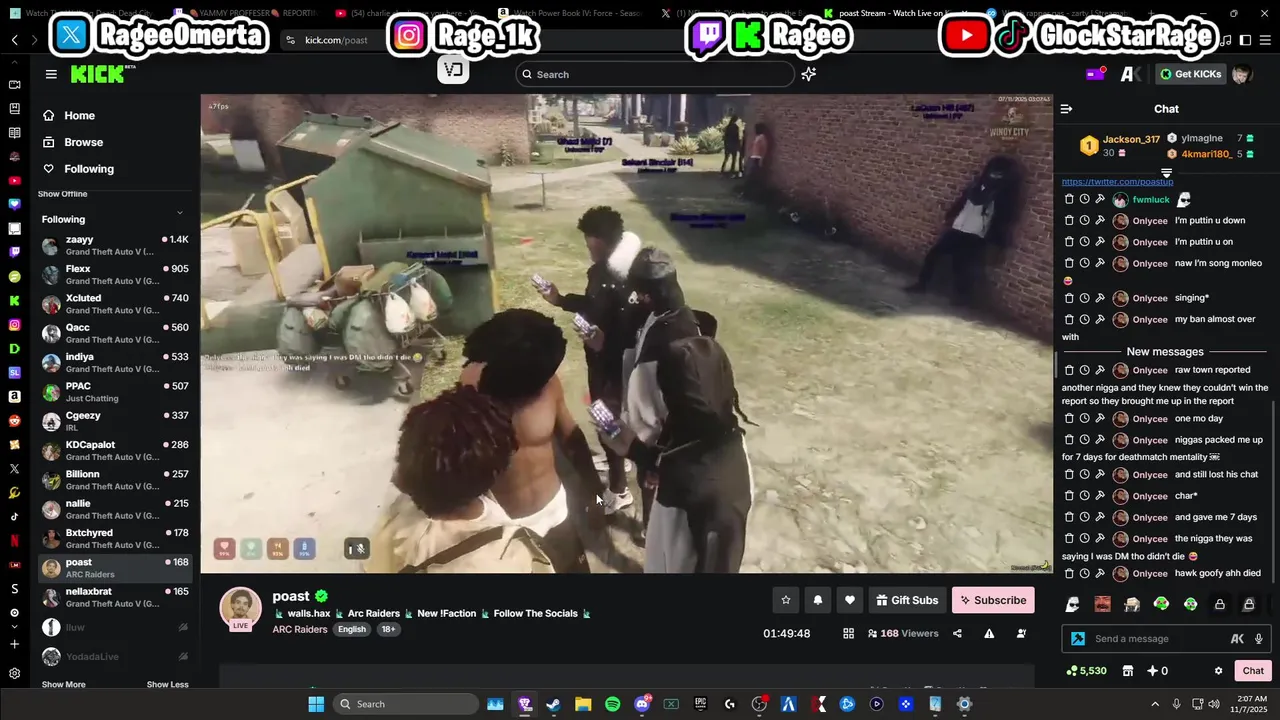Viewport: 1280px width, 720px height.
Task: Toggle the muted microphone indicator on video
Action: [357, 548]
